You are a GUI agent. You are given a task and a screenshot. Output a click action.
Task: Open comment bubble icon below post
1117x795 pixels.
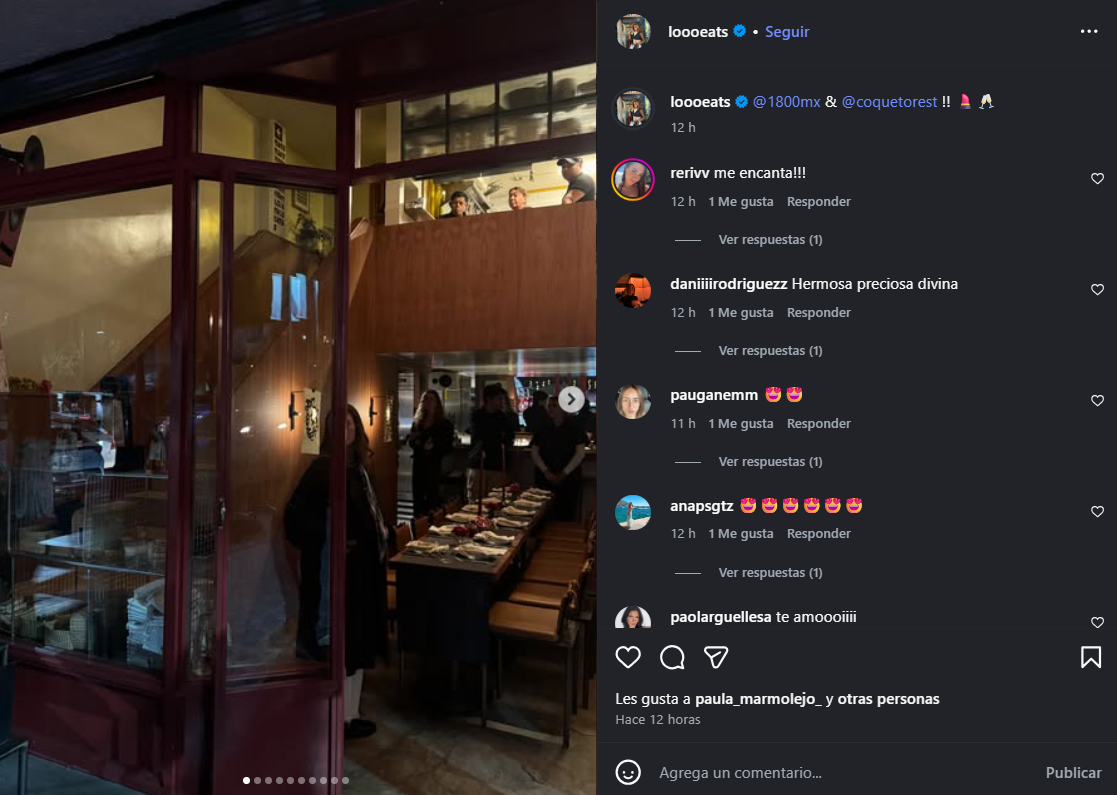click(x=672, y=658)
